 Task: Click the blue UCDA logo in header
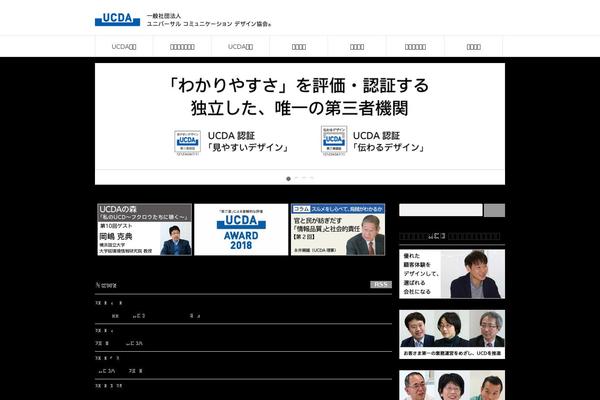pyautogui.click(x=117, y=19)
